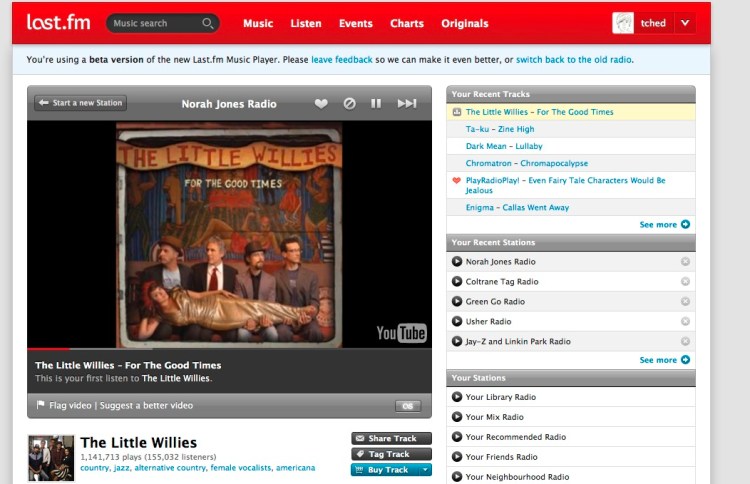Viewport: 750px width, 484px height.
Task: Remove Jay-Z and Linkin Park Radio
Action: click(685, 341)
